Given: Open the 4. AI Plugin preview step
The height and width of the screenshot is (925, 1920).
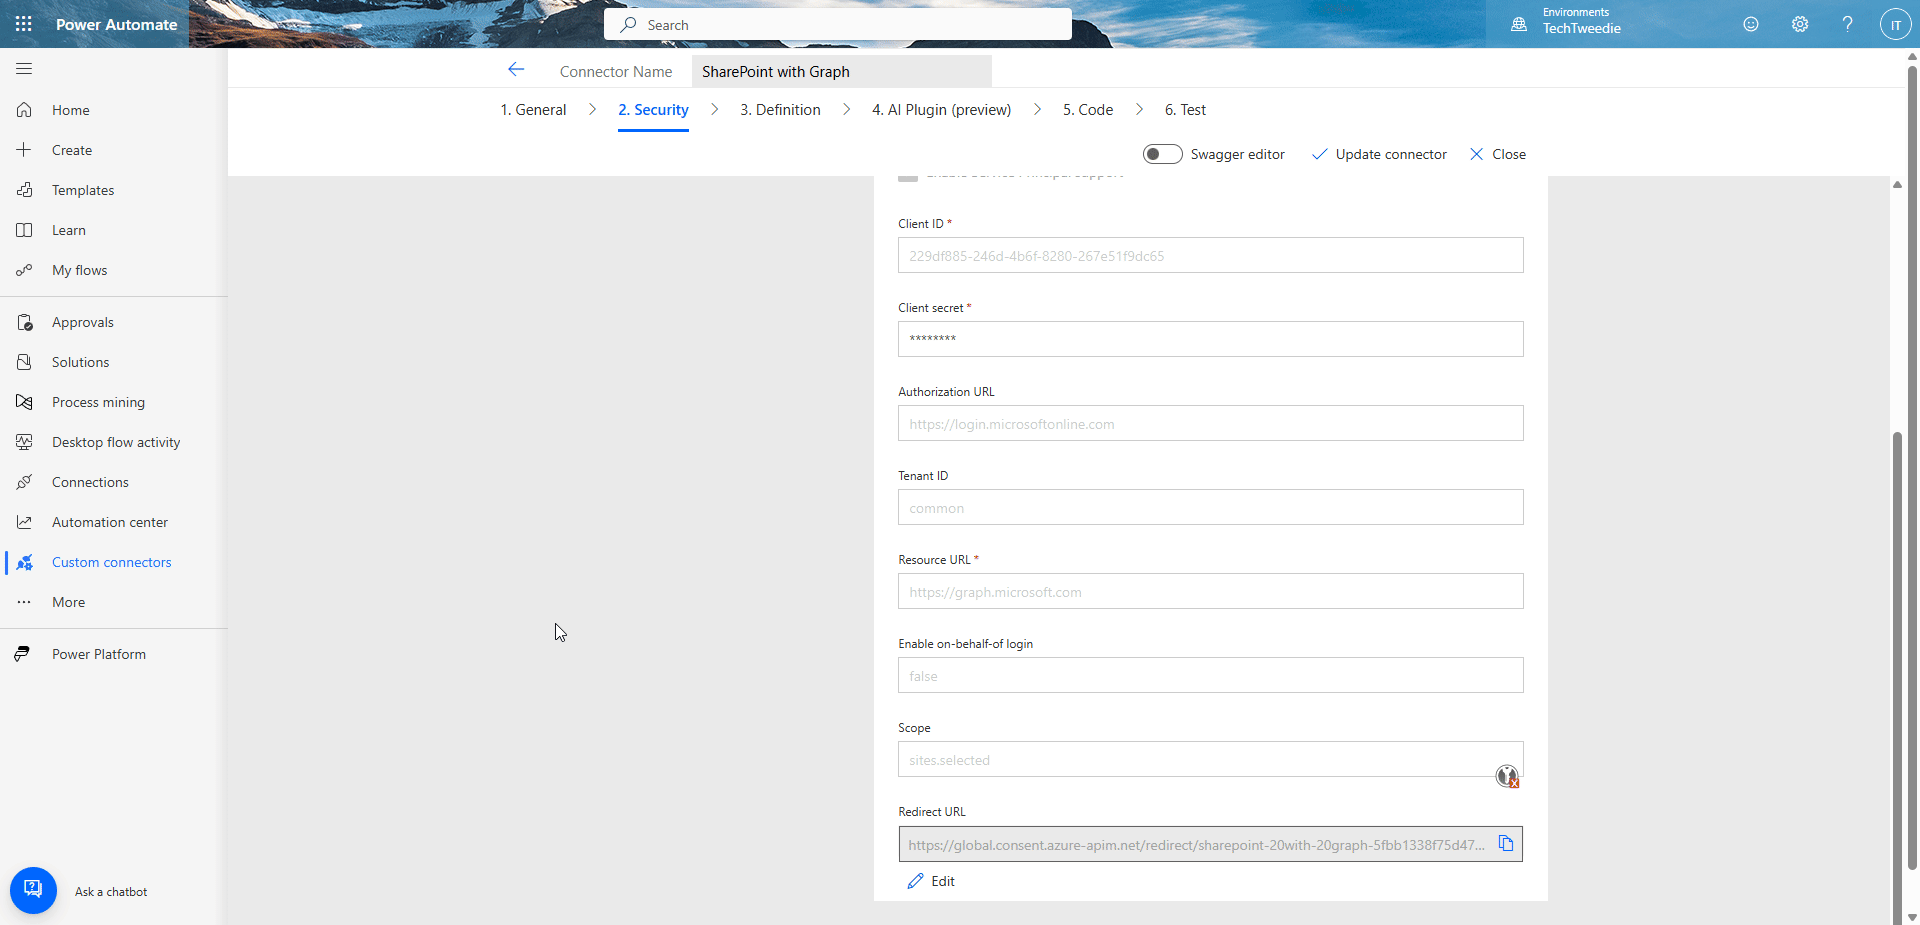Looking at the screenshot, I should 940,109.
